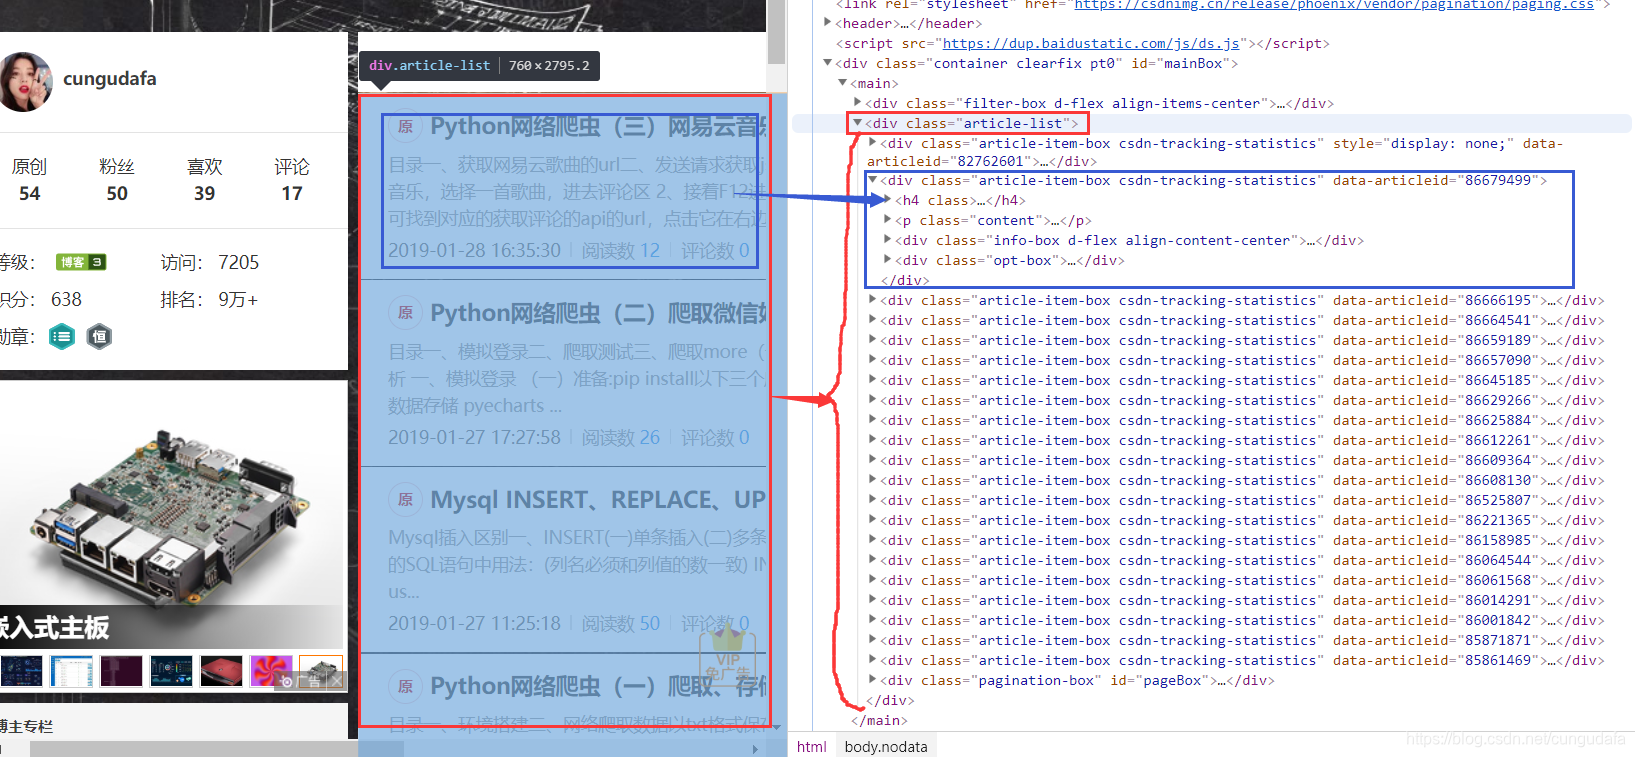Screen dimensions: 1635x757
Task: Select the body.nodata breadcrumb
Action: coord(886,747)
